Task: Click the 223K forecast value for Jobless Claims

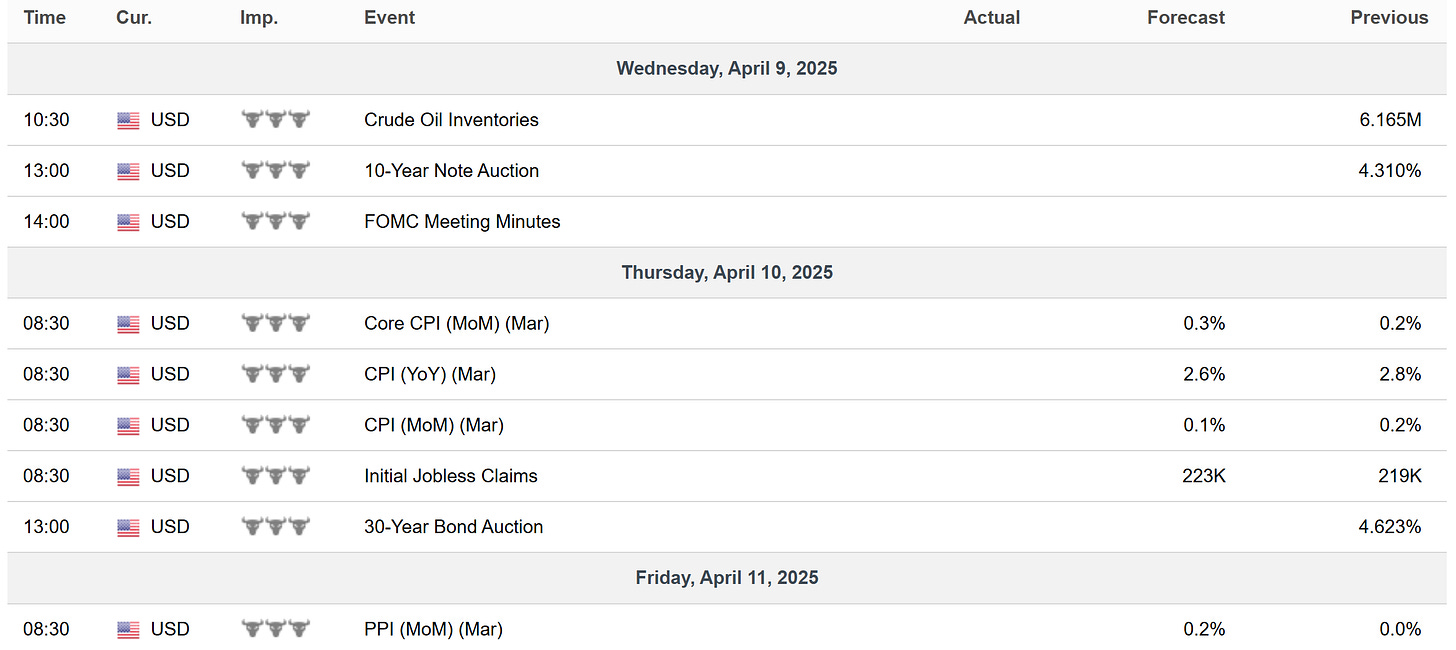Action: [x=1204, y=476]
